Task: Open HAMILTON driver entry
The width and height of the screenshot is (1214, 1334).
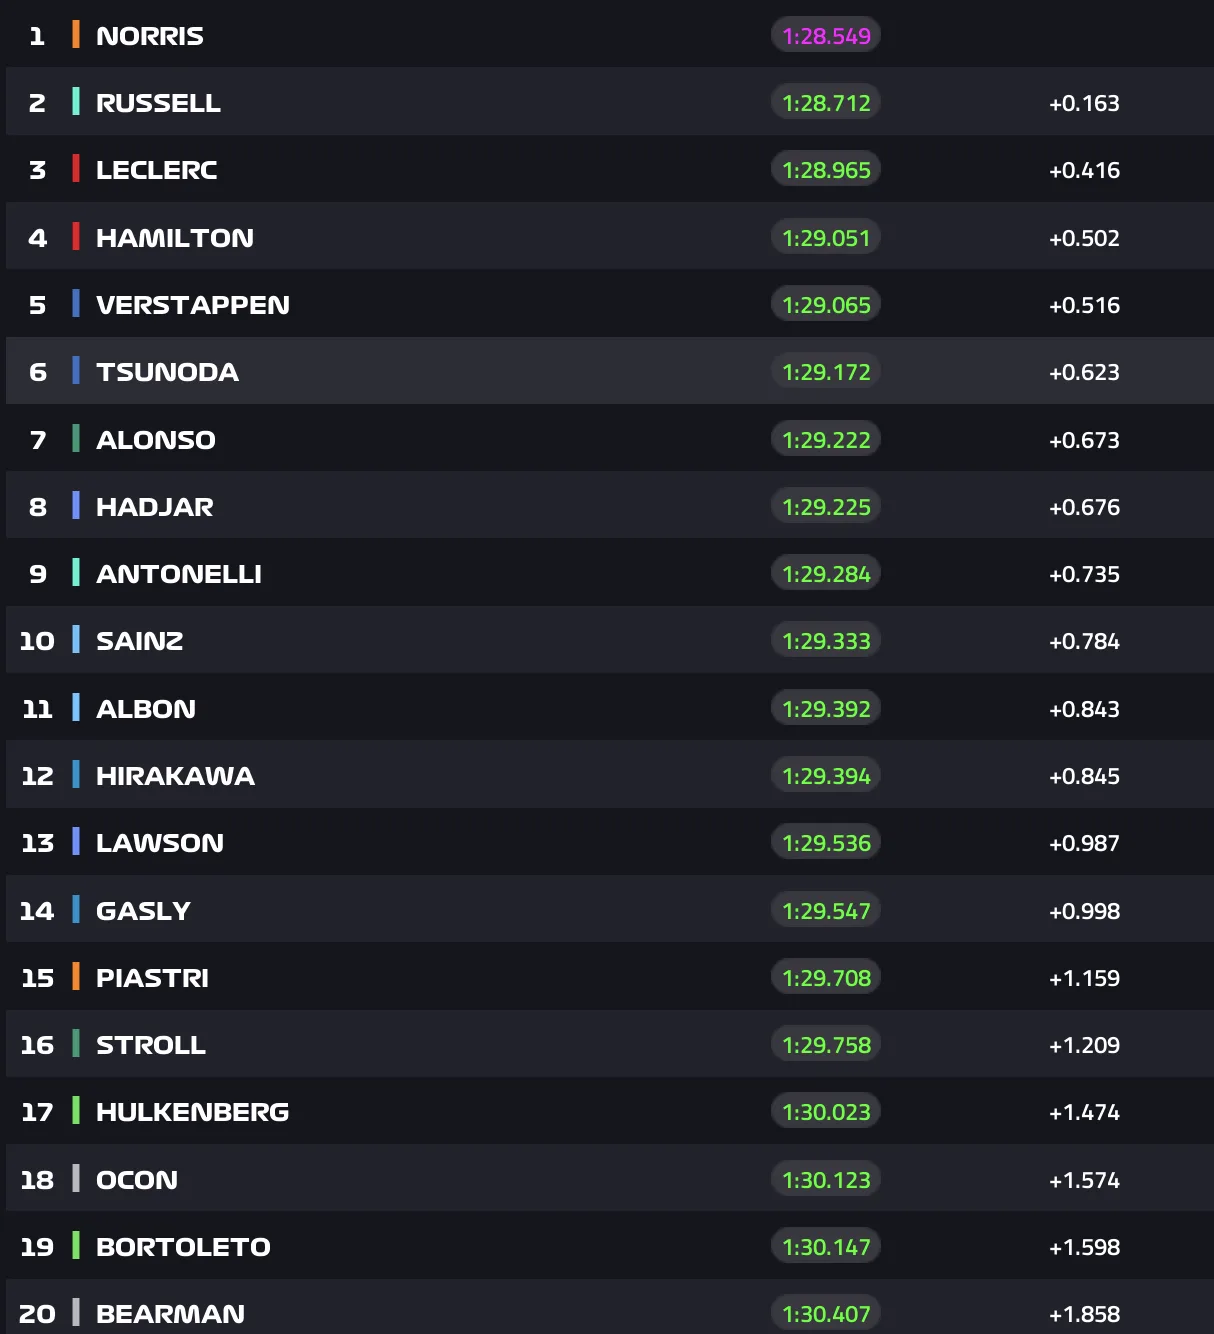Action: point(175,238)
